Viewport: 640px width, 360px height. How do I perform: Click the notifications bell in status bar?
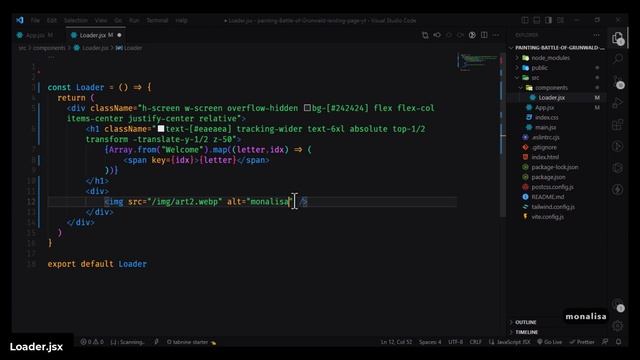(619, 342)
